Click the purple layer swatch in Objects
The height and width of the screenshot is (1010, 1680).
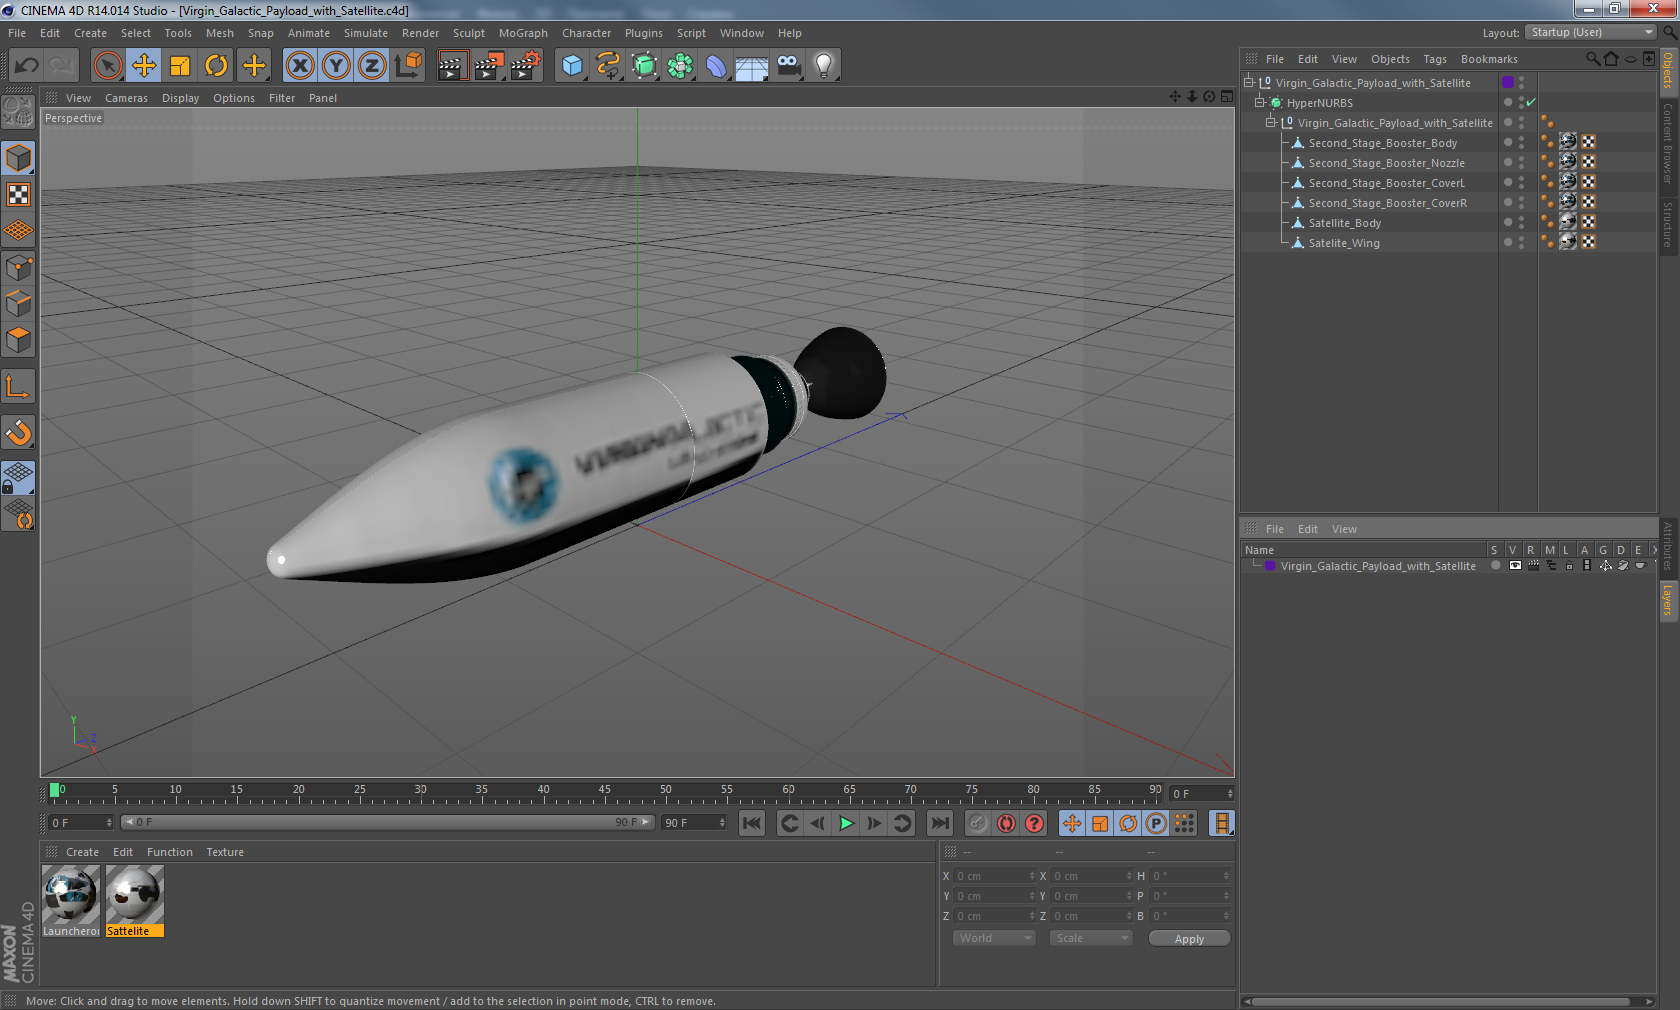(1508, 82)
